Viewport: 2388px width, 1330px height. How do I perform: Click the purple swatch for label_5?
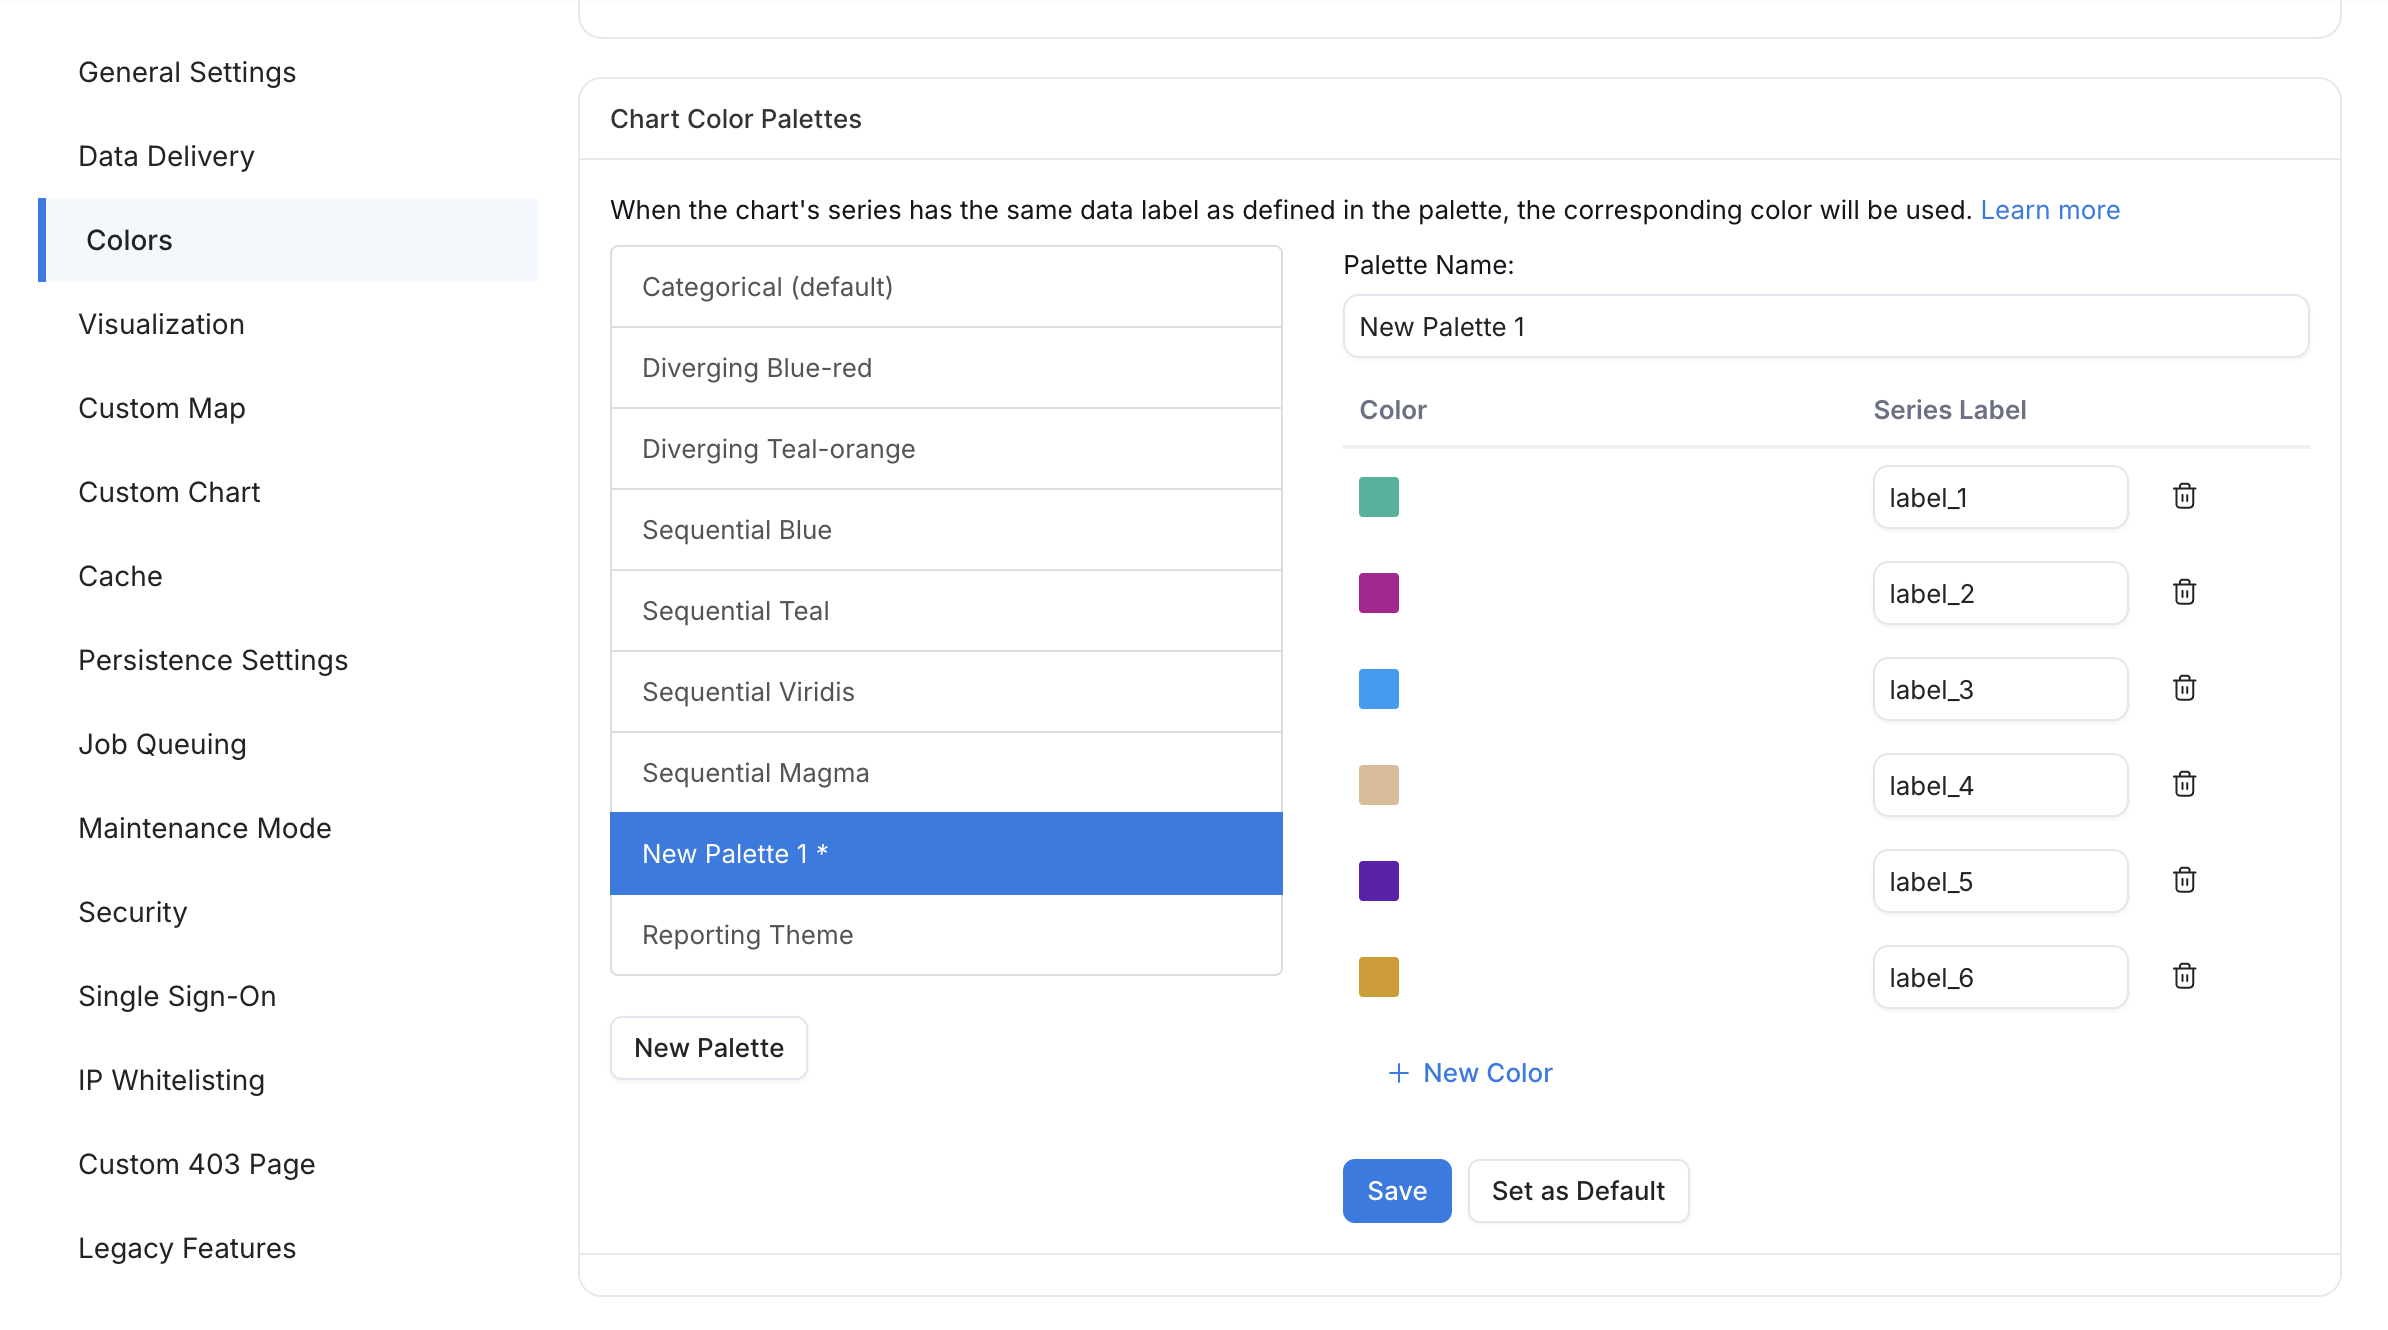pyautogui.click(x=1378, y=880)
